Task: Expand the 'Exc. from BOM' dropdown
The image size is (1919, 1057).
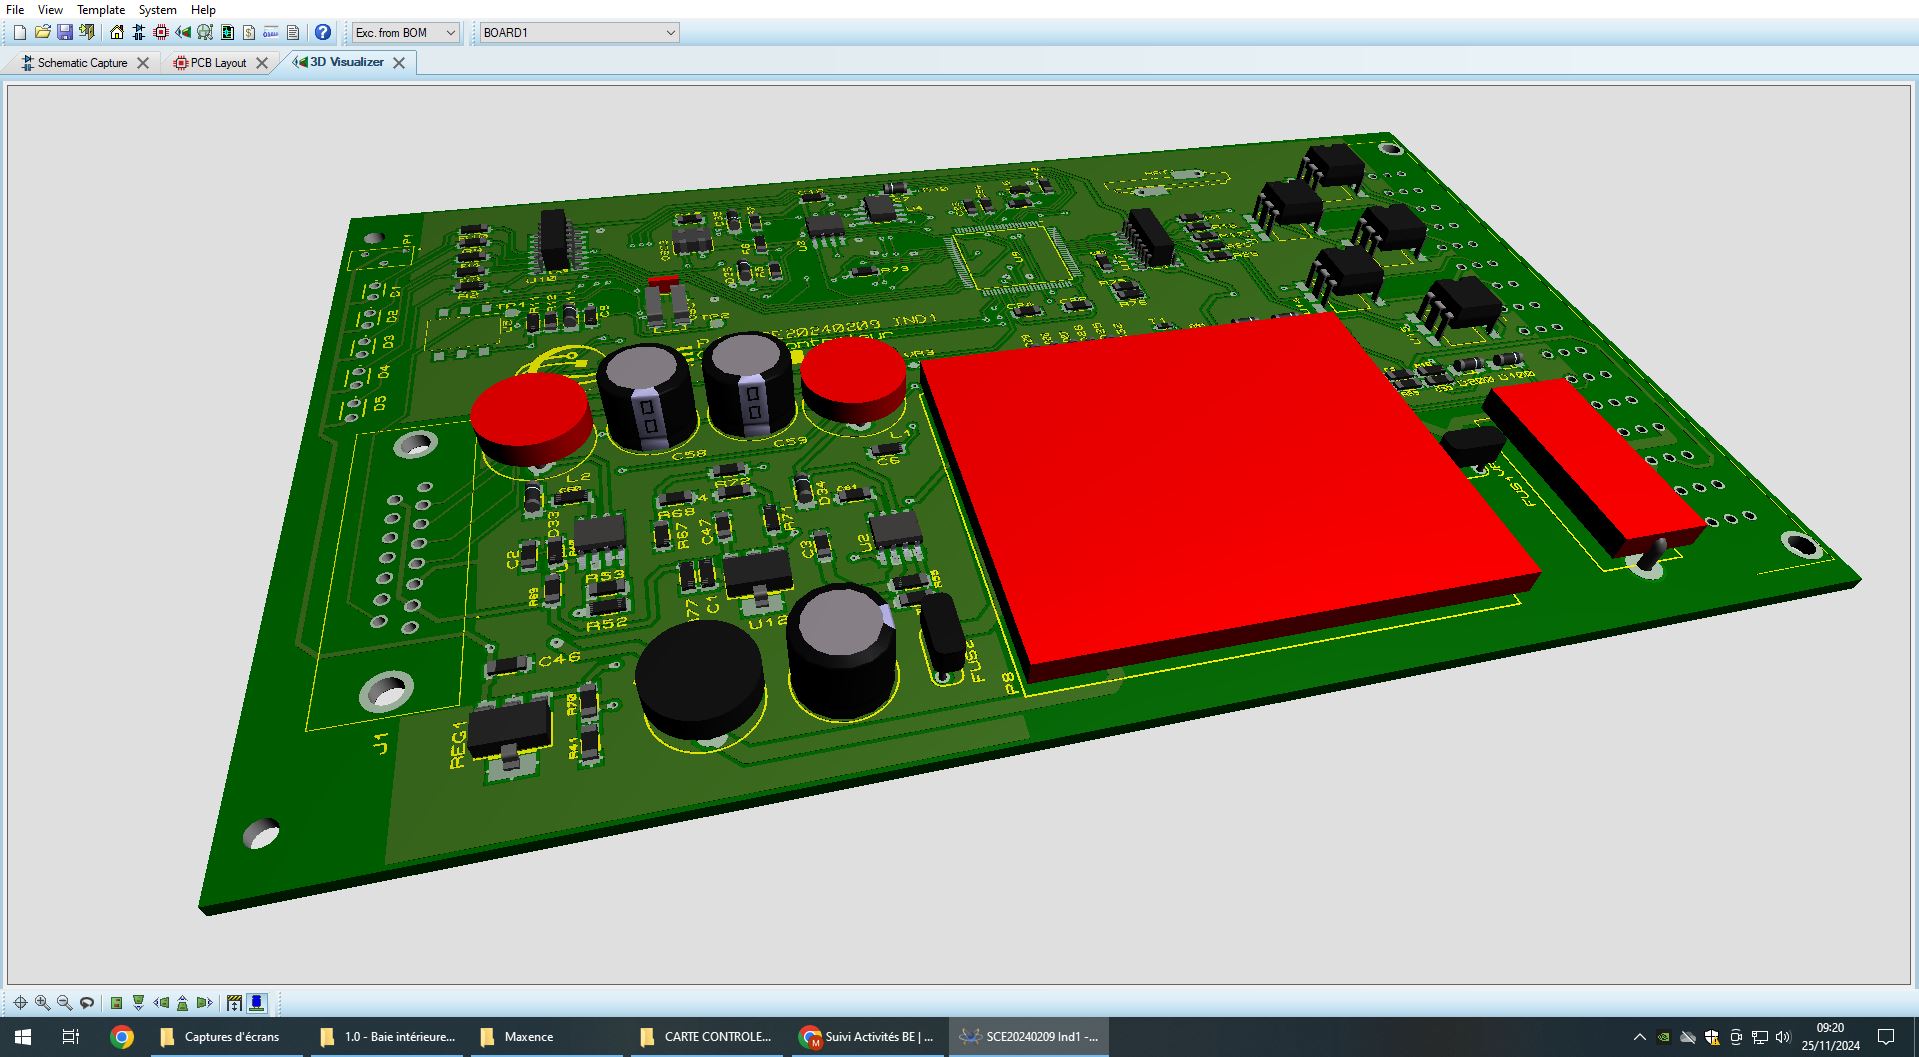Action: [x=450, y=32]
